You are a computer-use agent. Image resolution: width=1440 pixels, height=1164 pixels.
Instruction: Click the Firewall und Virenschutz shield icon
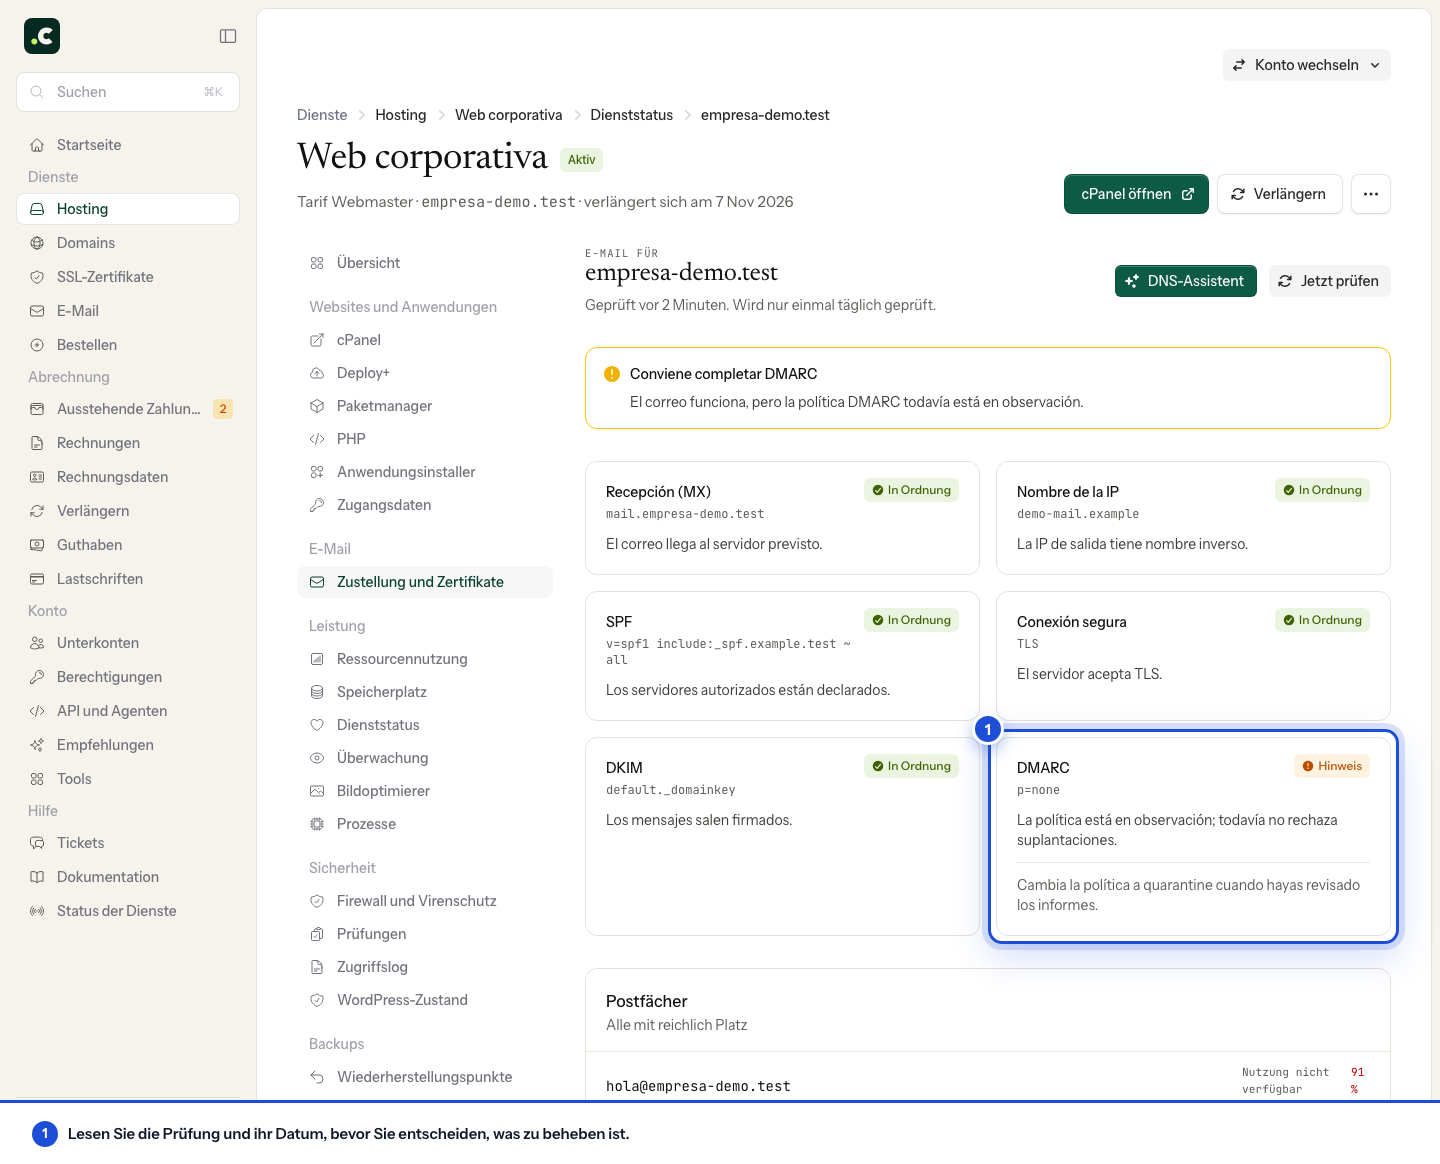pyautogui.click(x=317, y=901)
